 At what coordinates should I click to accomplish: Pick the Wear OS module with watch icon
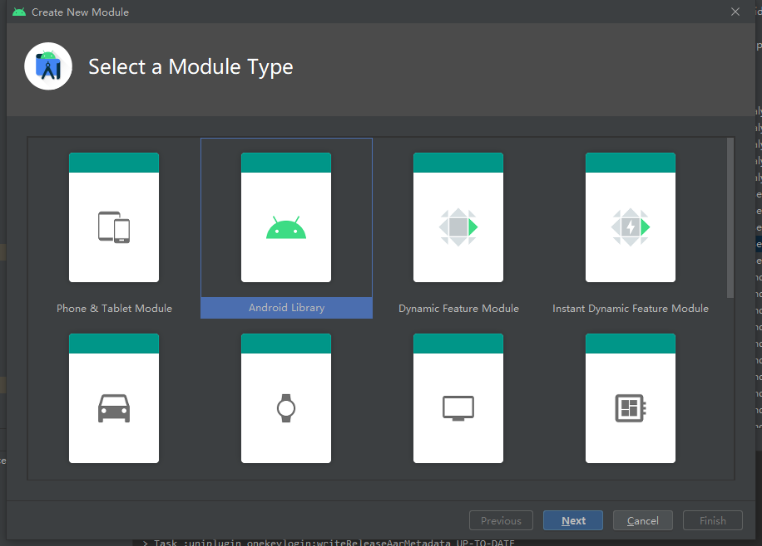coord(286,398)
